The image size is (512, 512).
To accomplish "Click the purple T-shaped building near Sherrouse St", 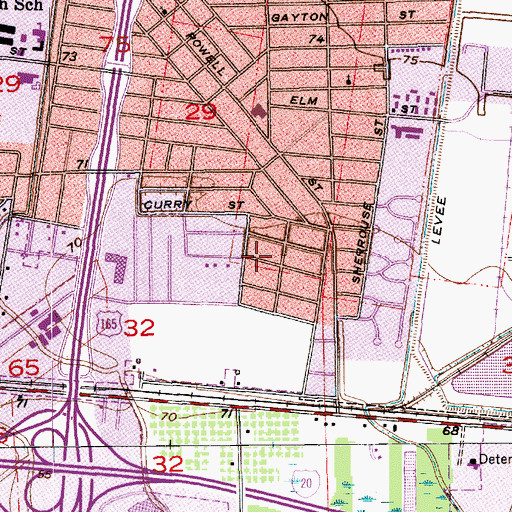I will tap(407, 132).
